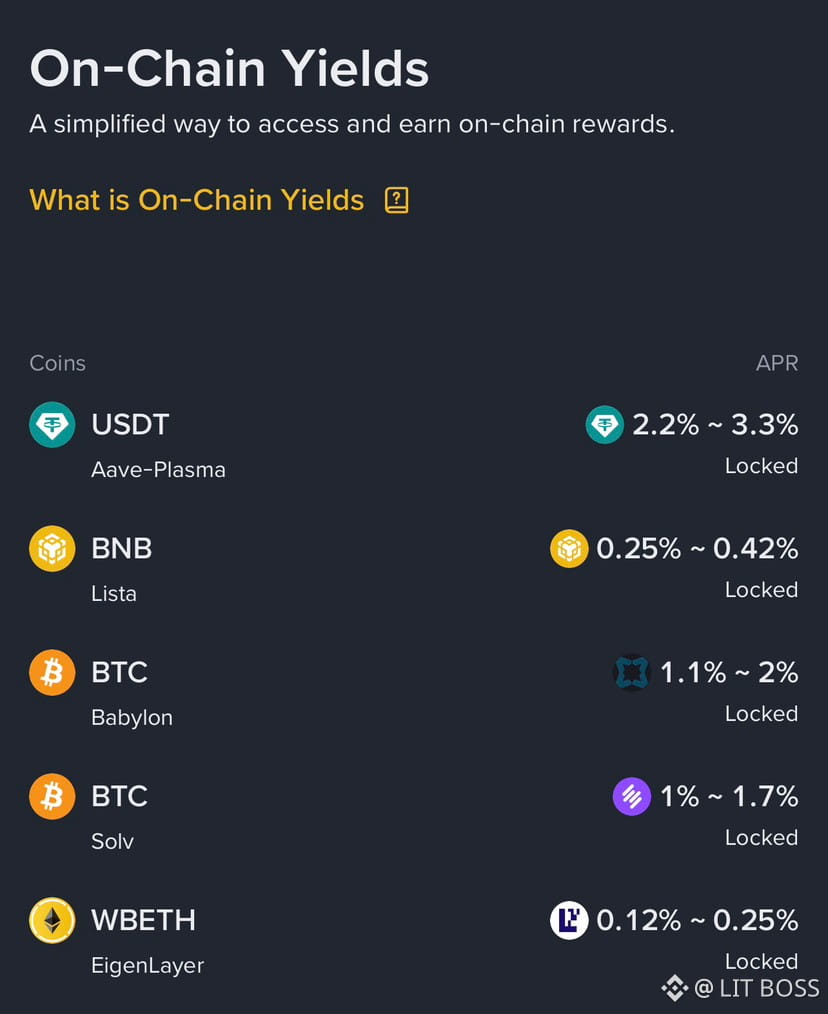
Task: Open the WBETH EigenLayer product name
Action: click(x=147, y=965)
